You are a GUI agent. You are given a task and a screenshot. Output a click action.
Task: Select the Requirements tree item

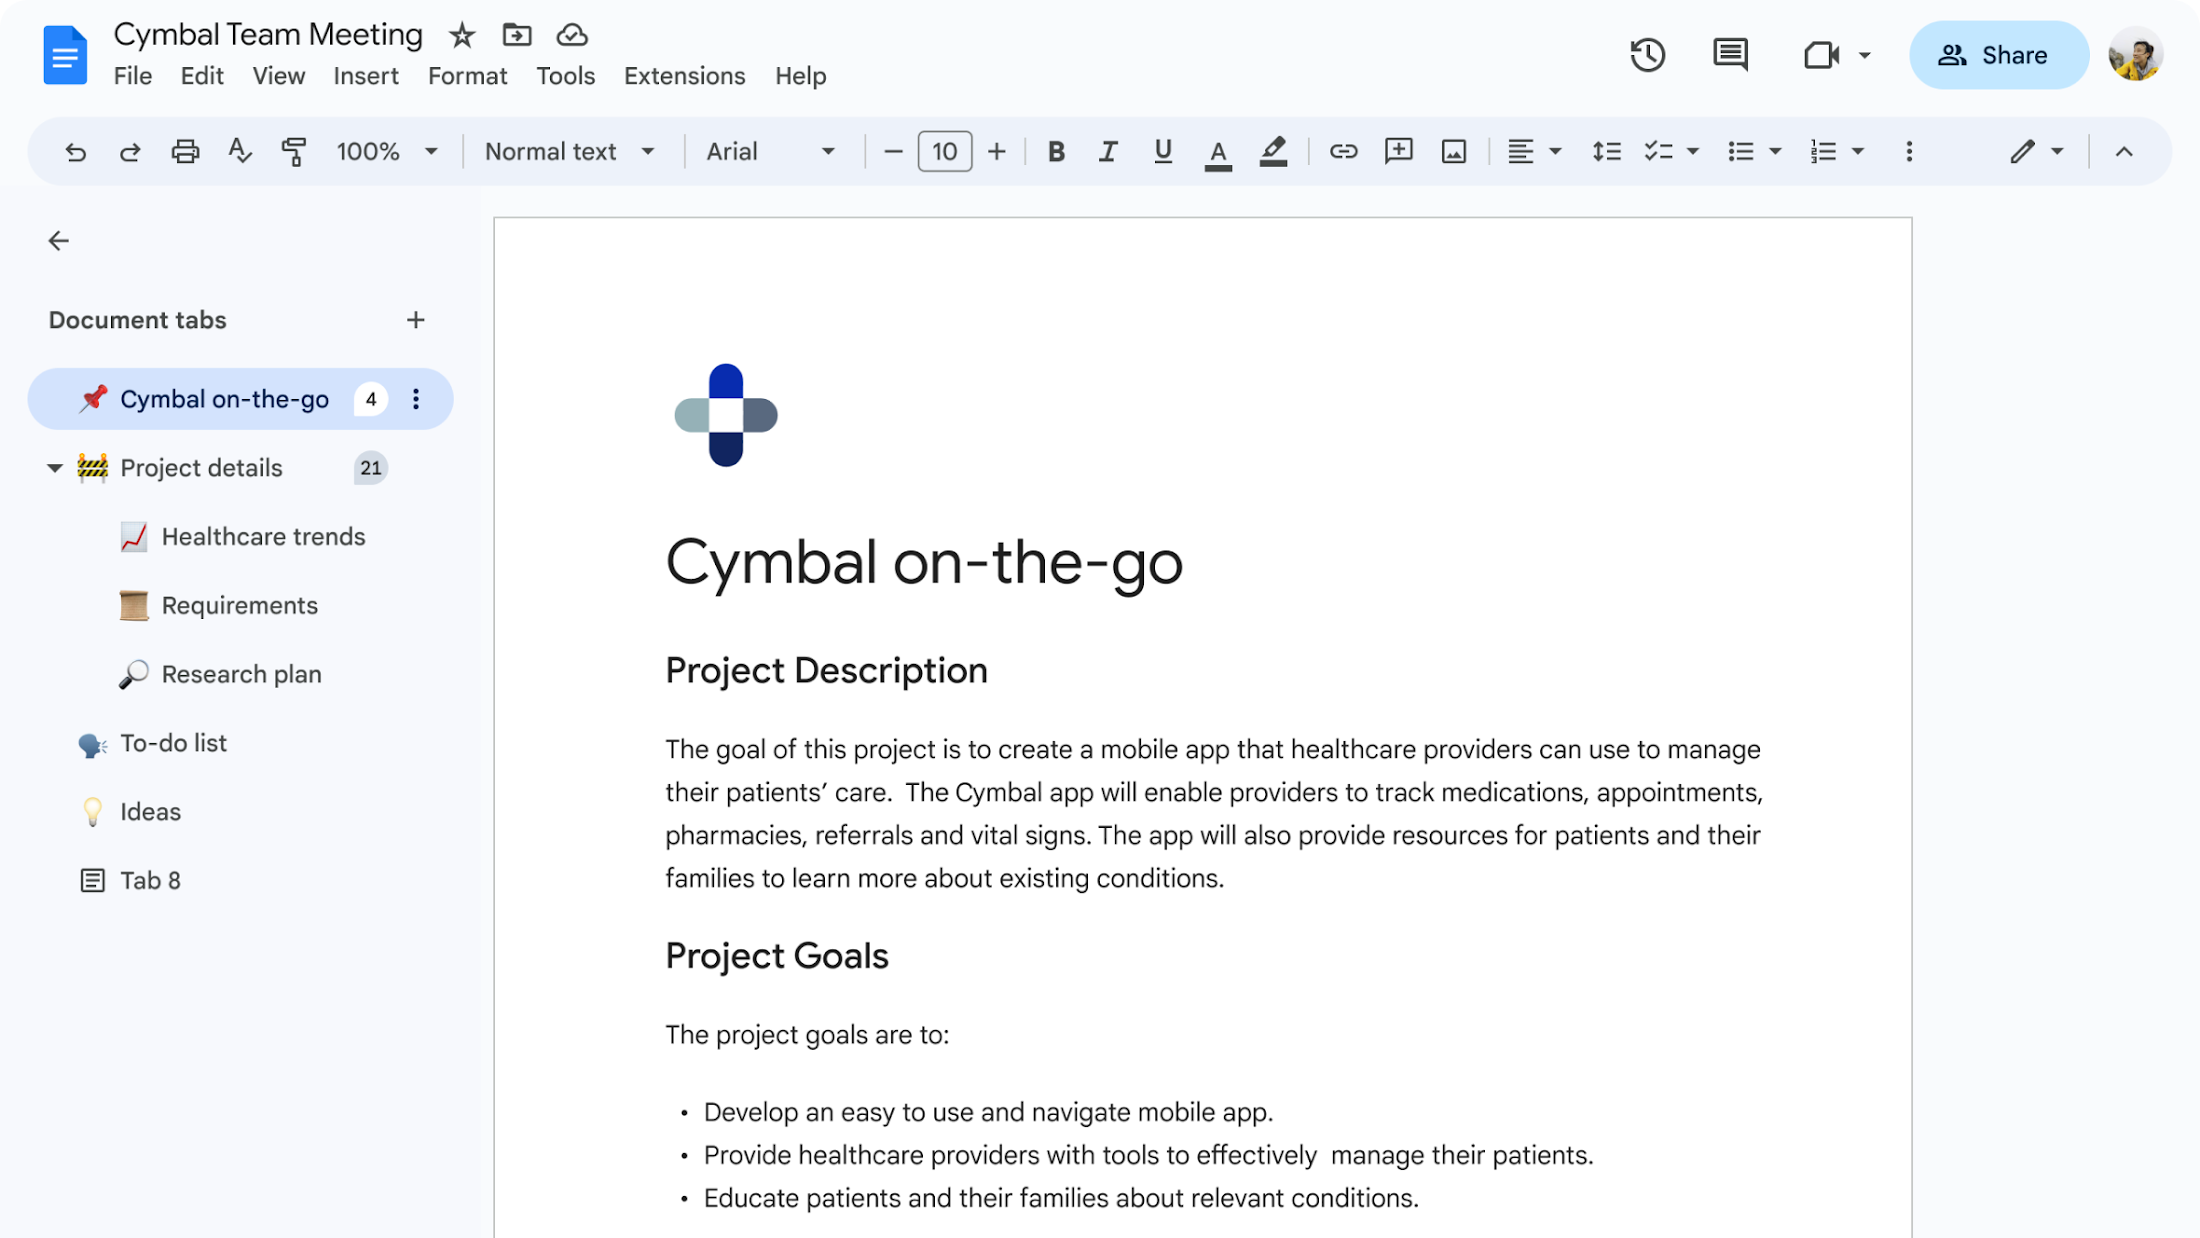coord(240,605)
